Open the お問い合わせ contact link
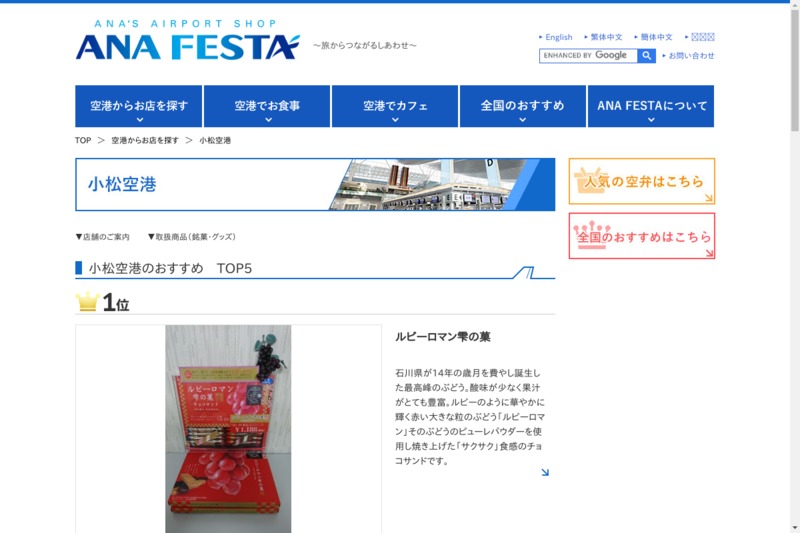The width and height of the screenshot is (800, 533). tap(691, 56)
